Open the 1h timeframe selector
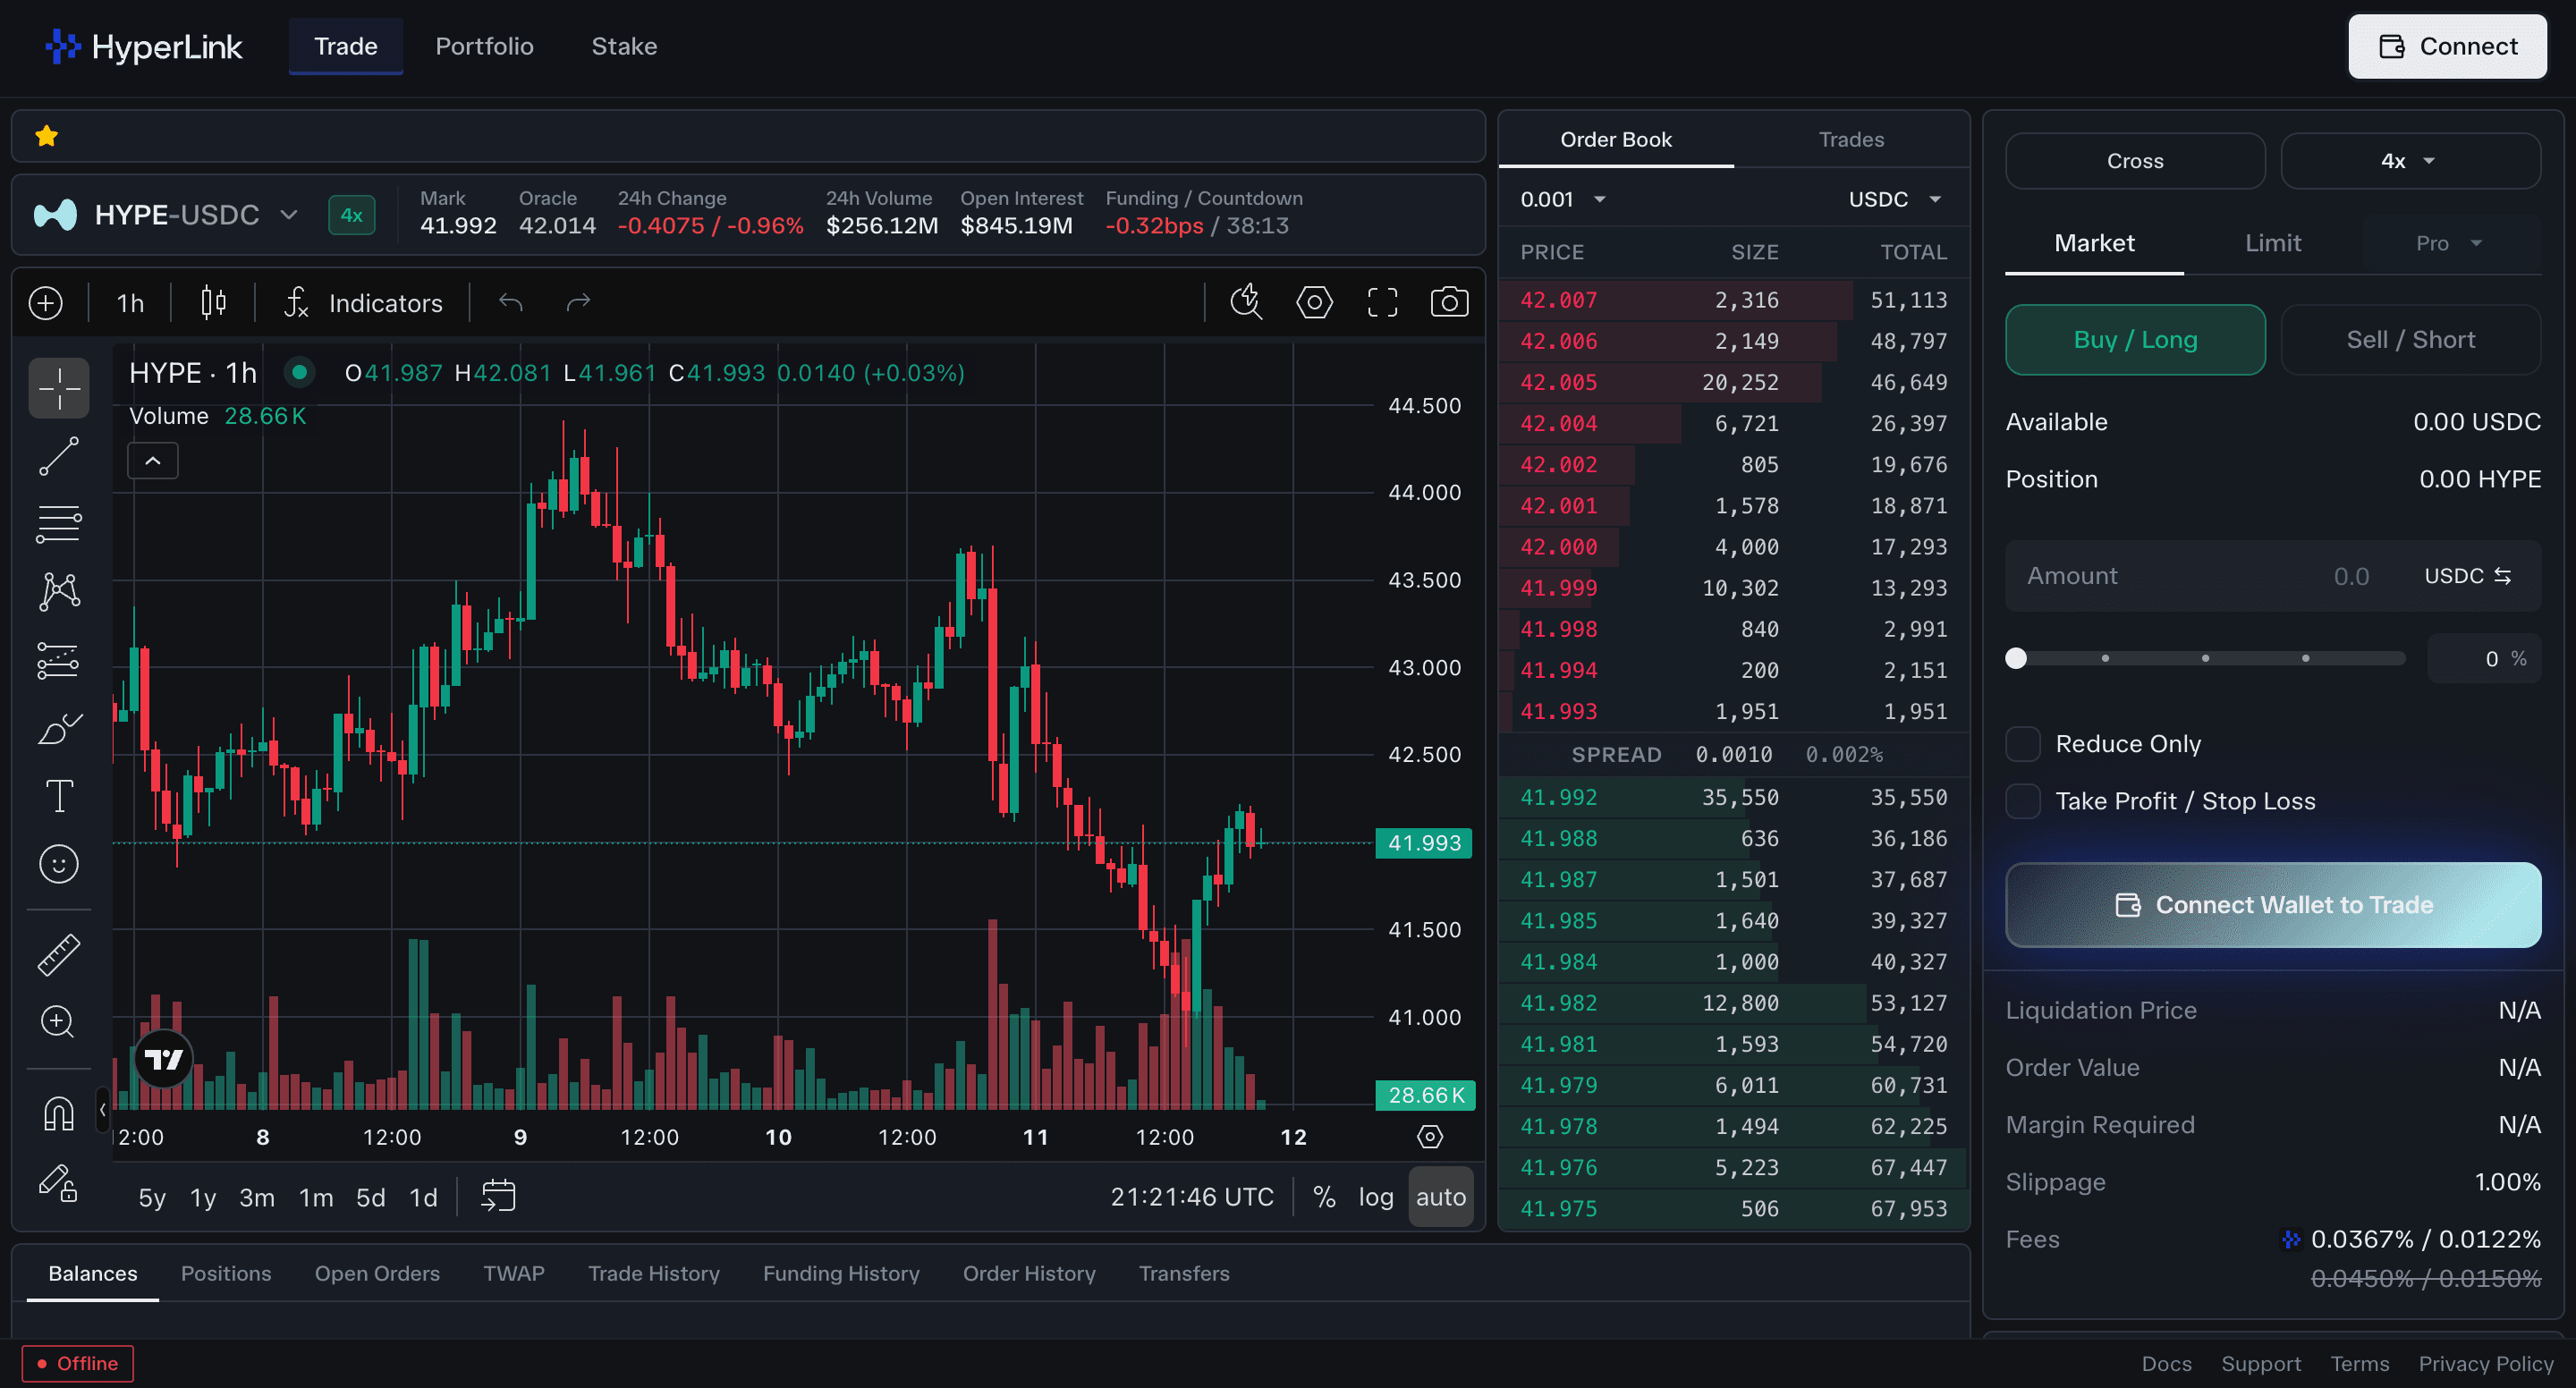This screenshot has height=1388, width=2576. pos(130,303)
